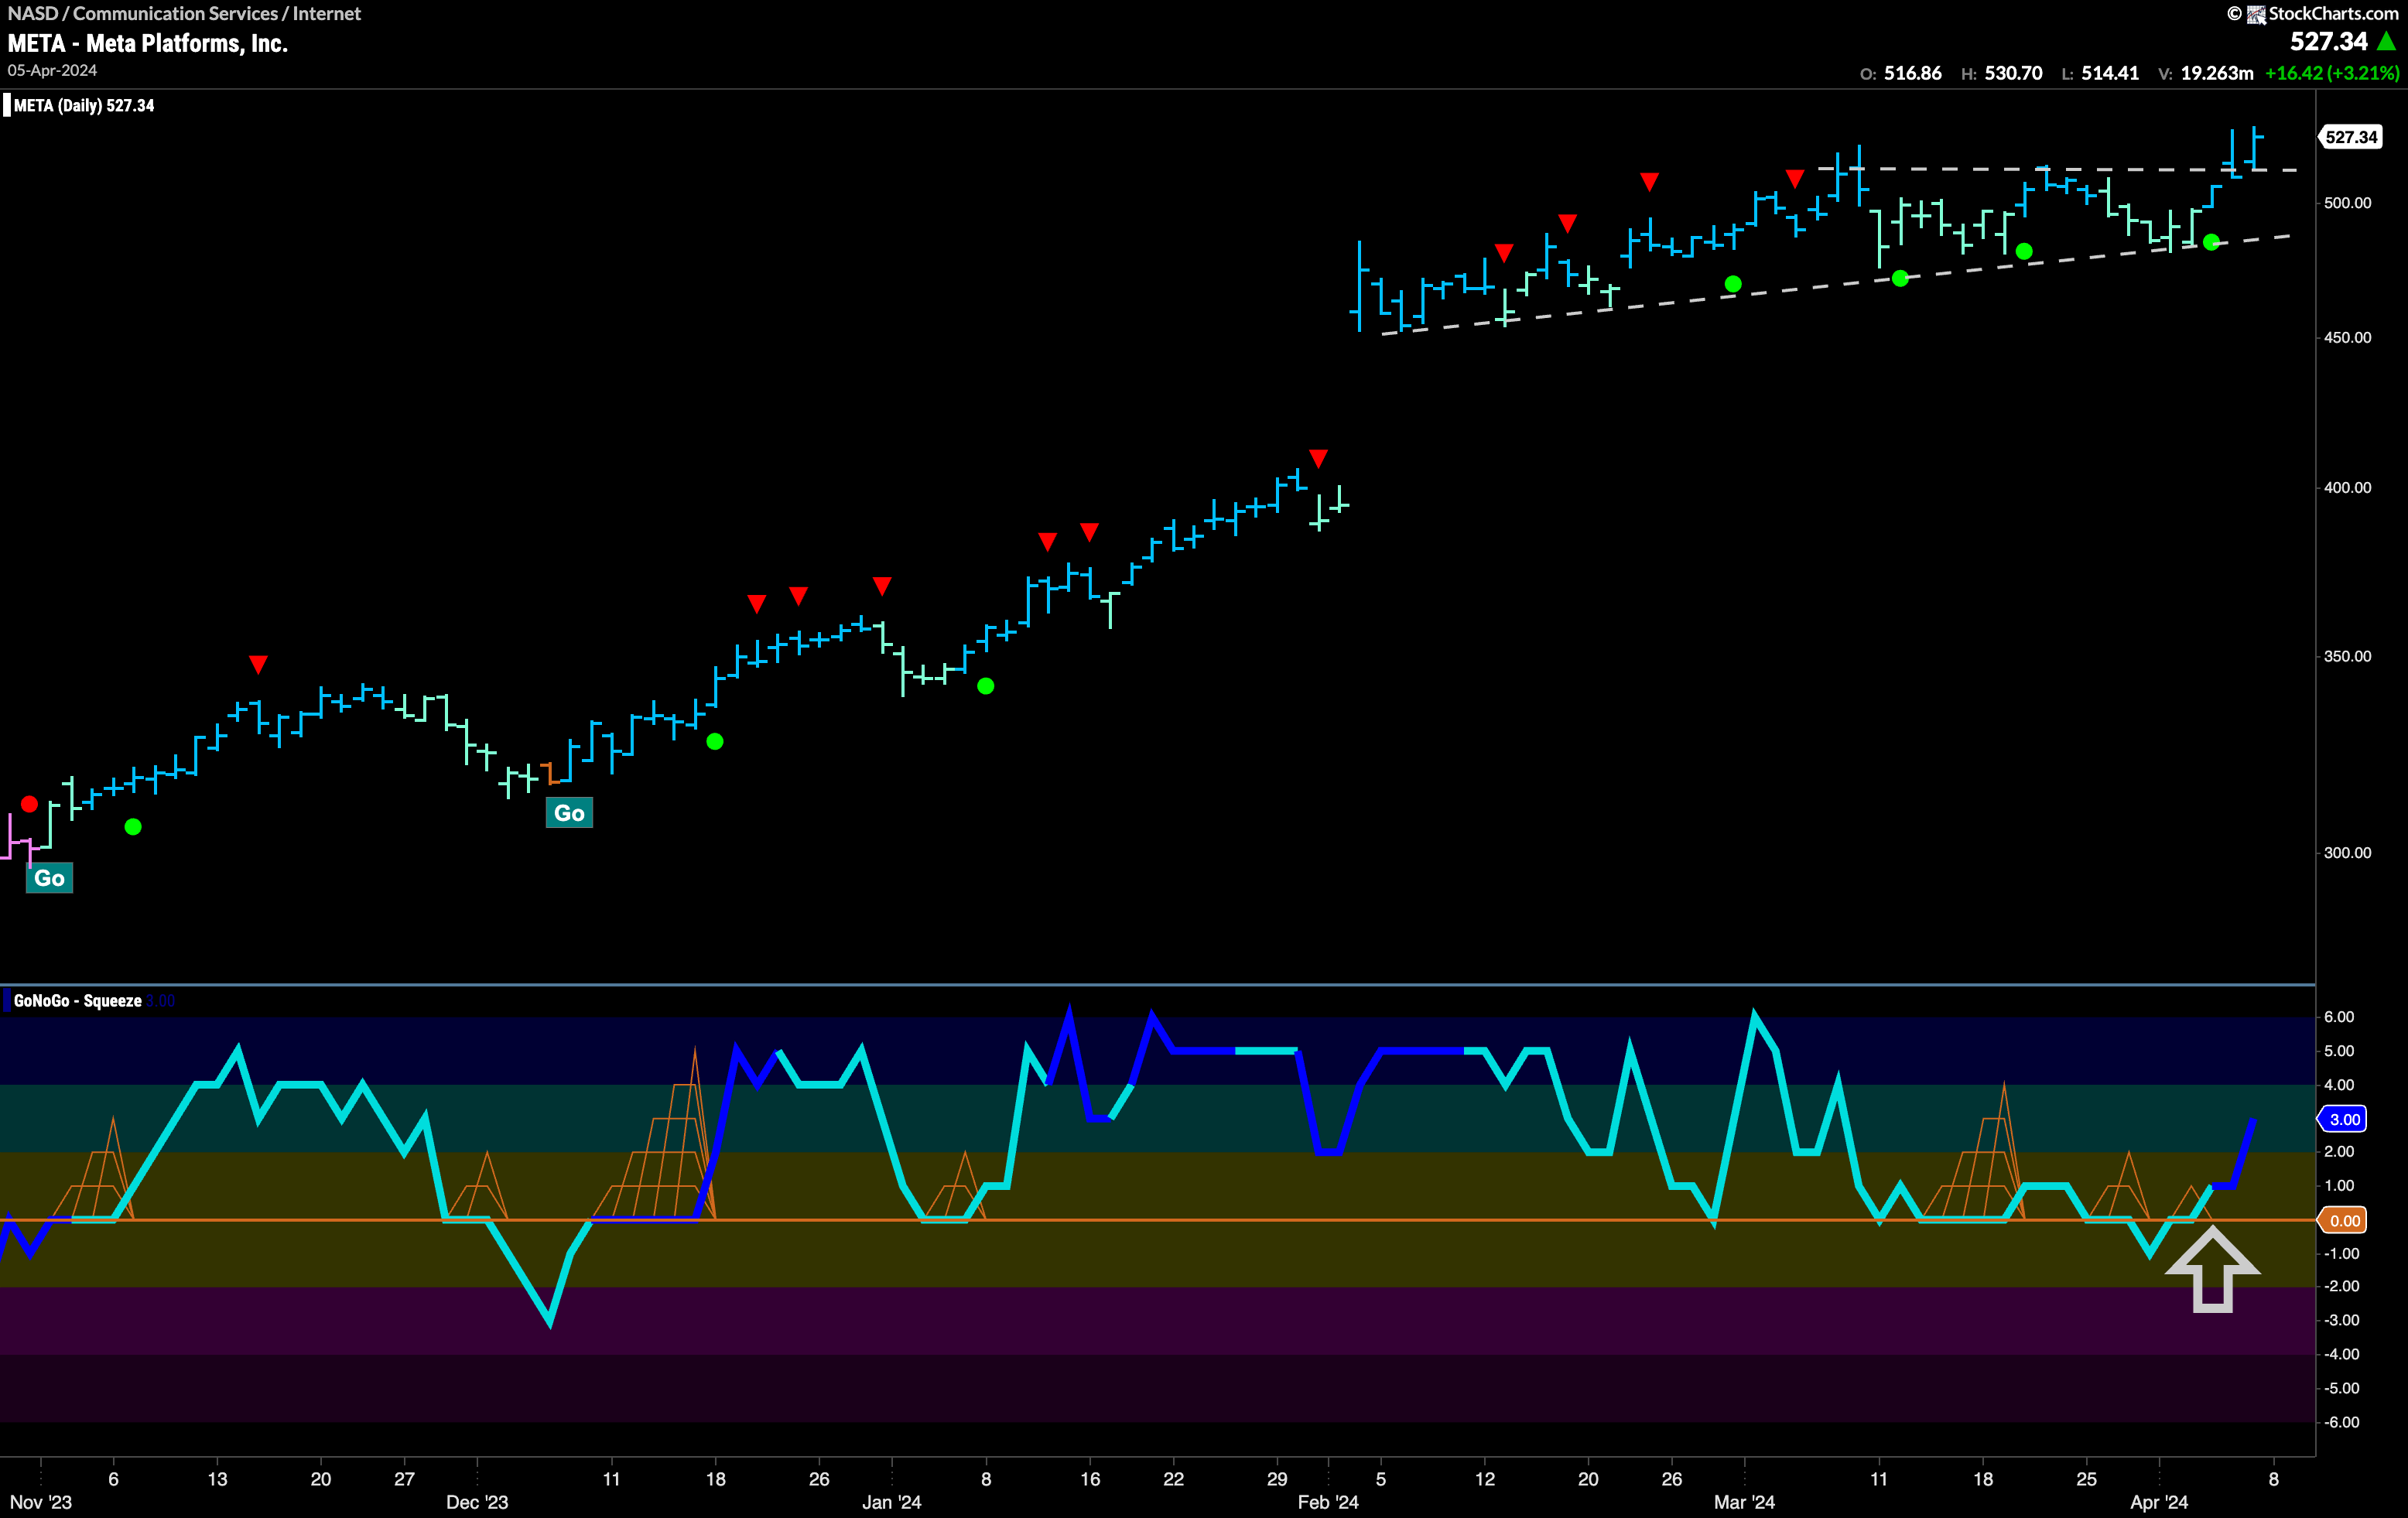Viewport: 2408px width, 1518px height.
Task: Click the 527.34 price tag on the axis
Action: coord(2350,137)
